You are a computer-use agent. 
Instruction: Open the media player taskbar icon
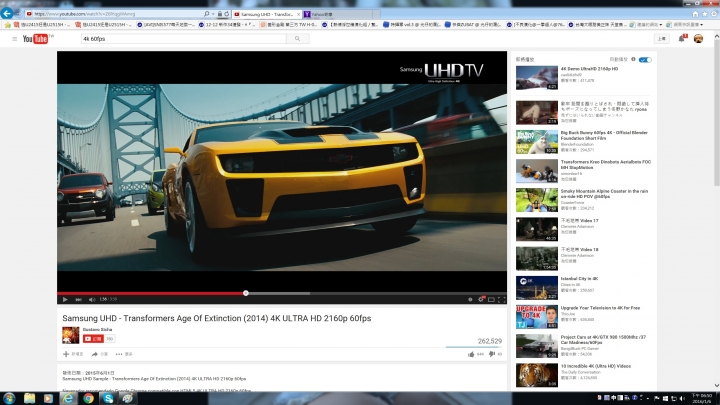pos(48,398)
